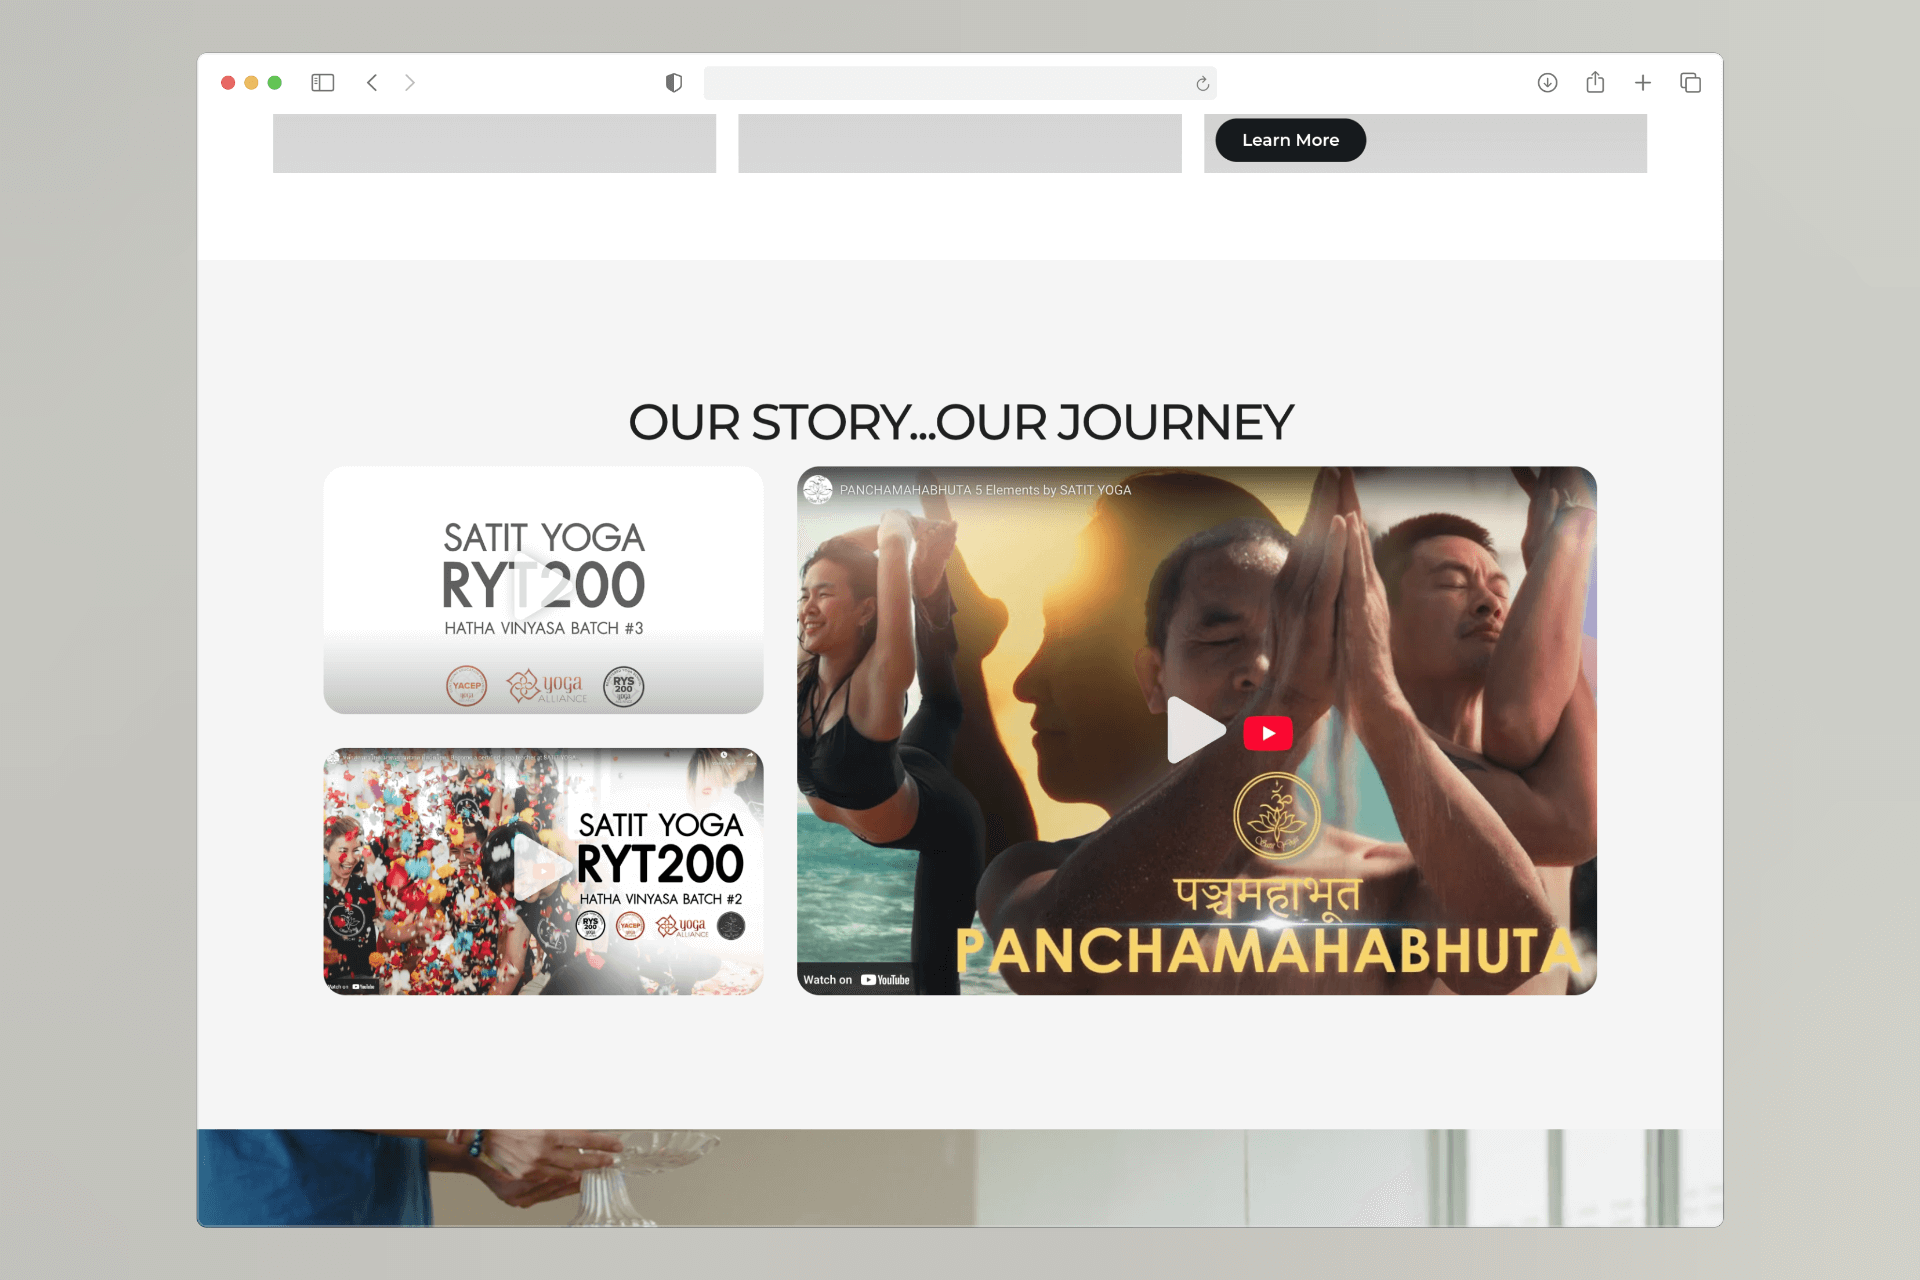Go forward with the forward arrow

click(x=410, y=83)
